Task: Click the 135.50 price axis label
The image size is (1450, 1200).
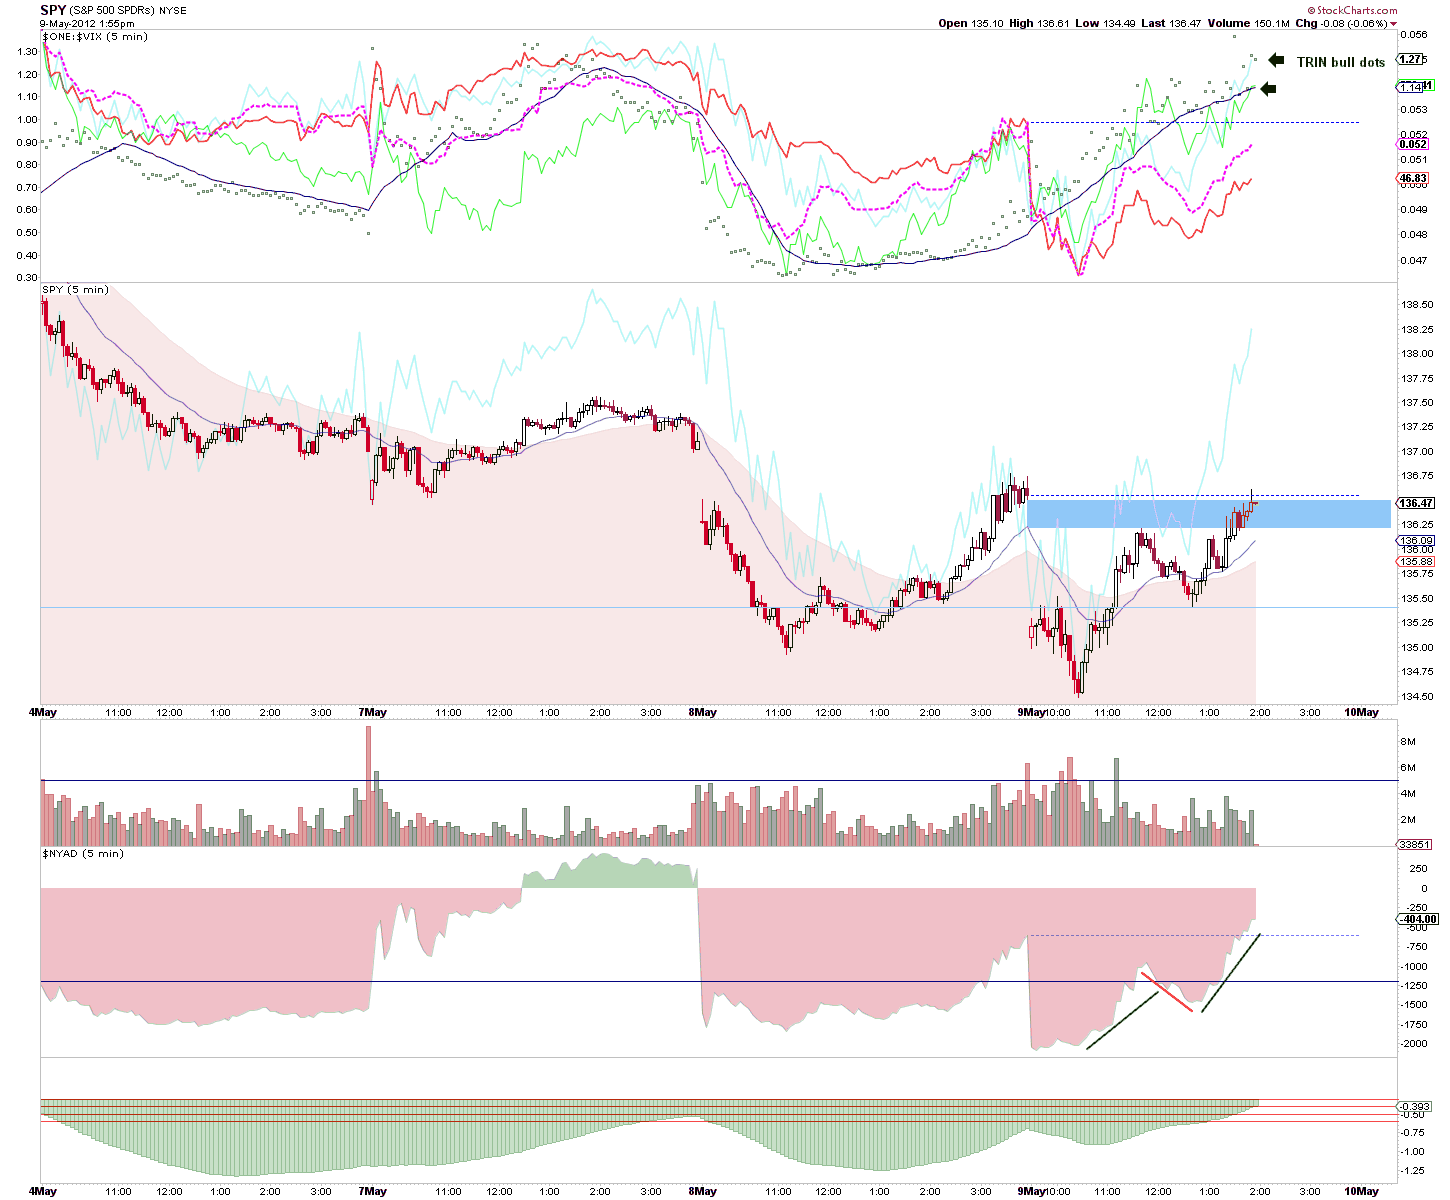Action: 1416,599
